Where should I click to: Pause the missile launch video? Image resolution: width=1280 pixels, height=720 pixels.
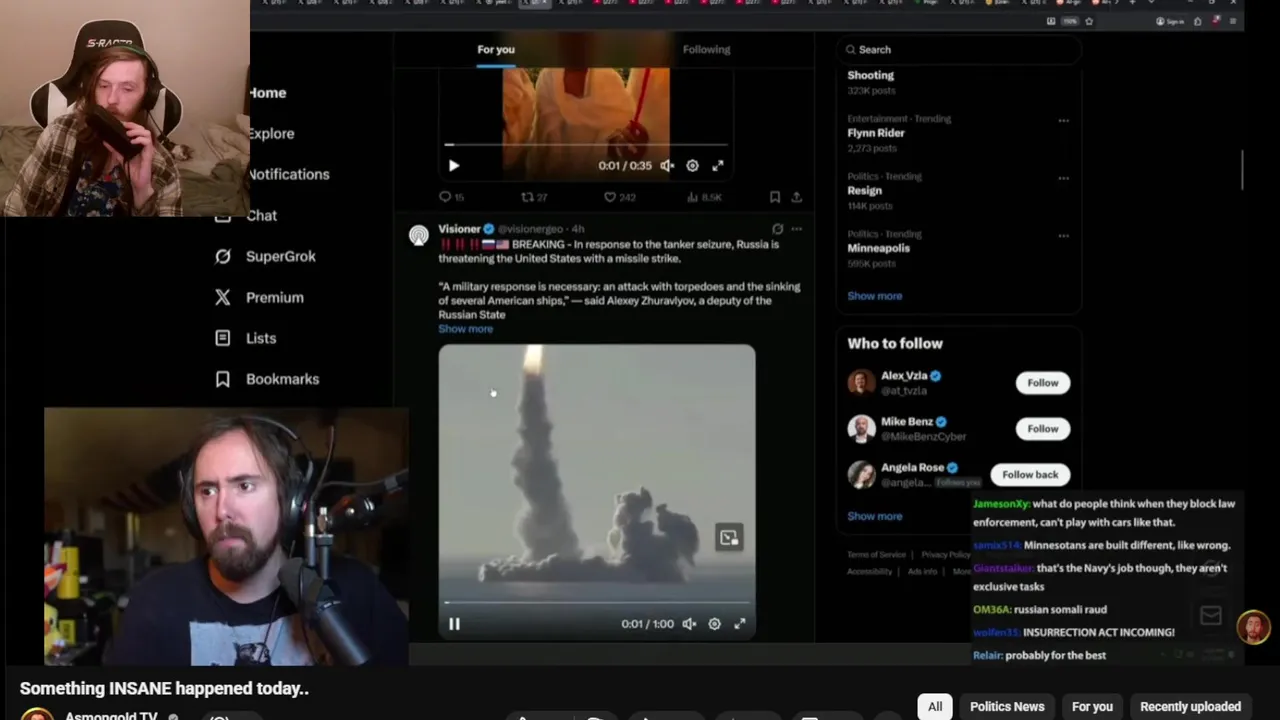(454, 624)
